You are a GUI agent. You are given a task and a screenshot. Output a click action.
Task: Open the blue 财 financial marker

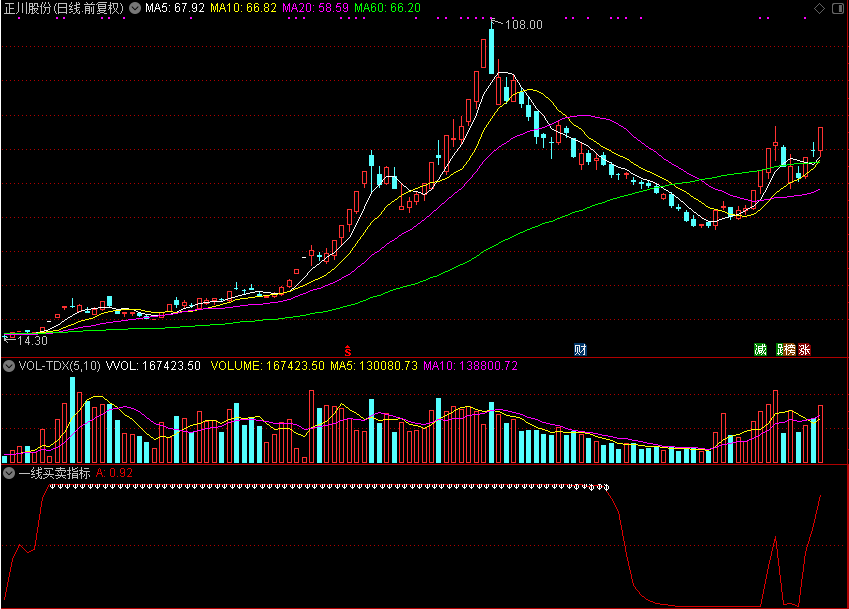pos(580,350)
